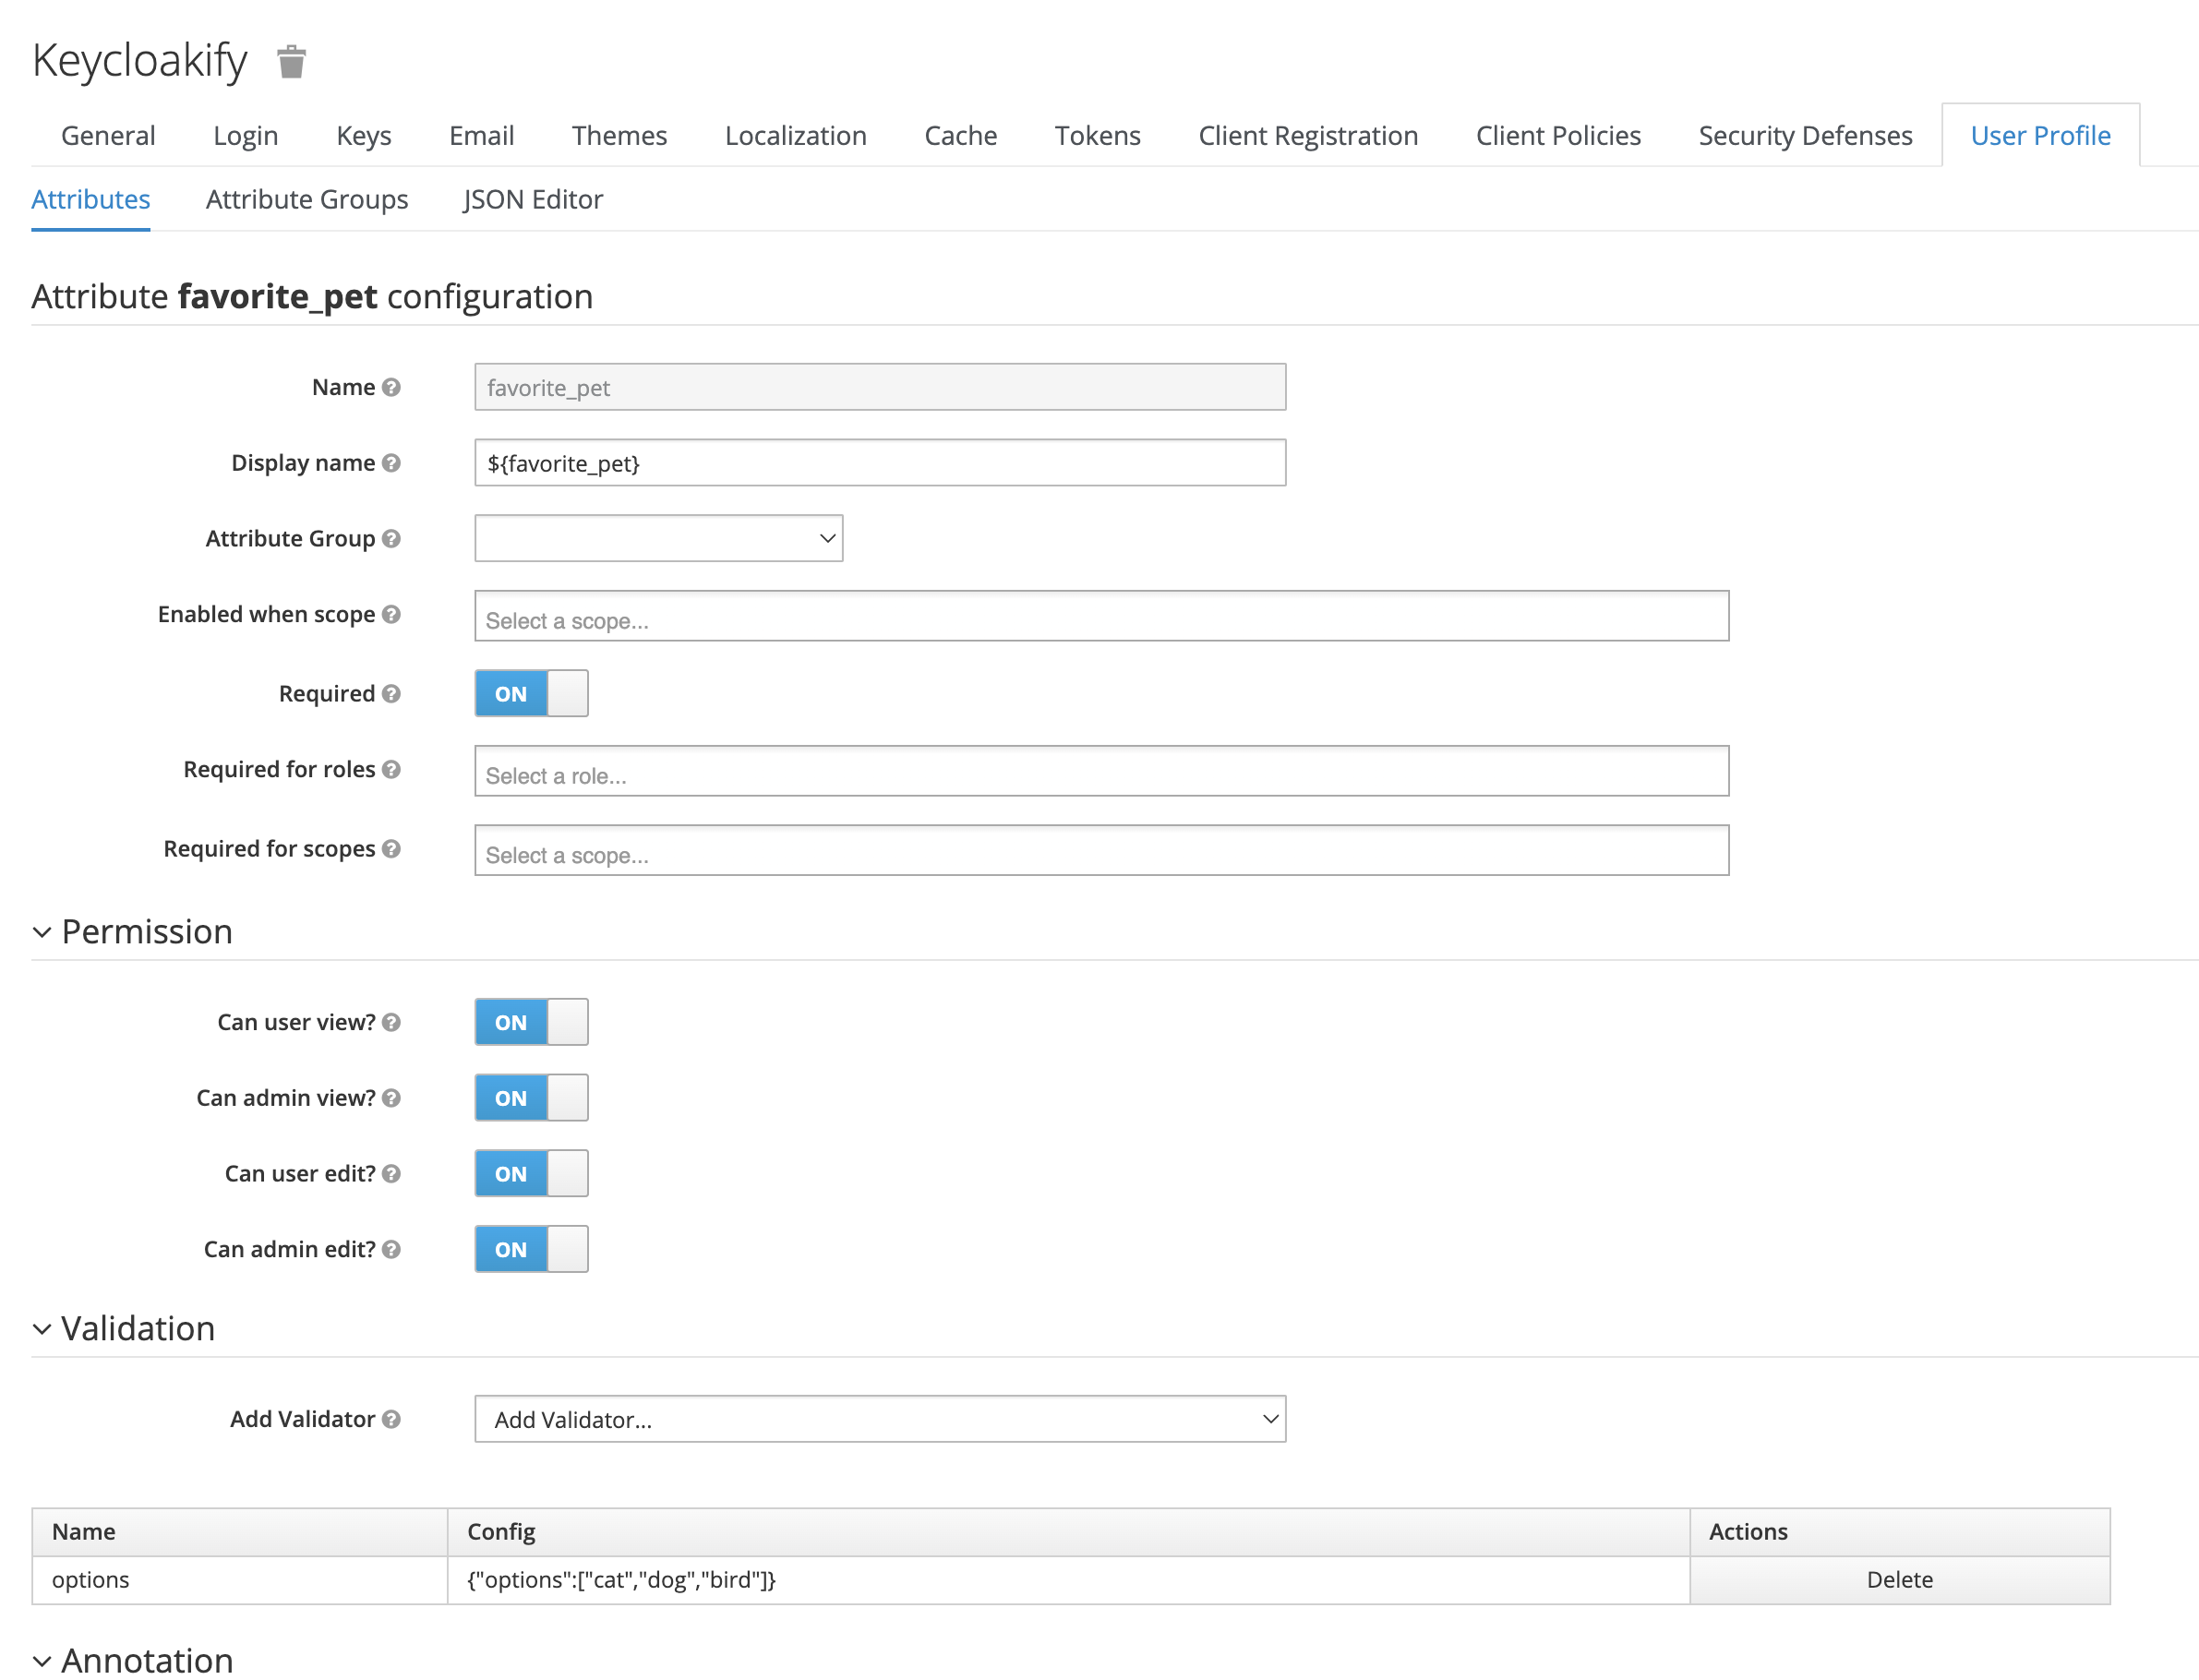Click help icon beside Can user edit?

click(391, 1174)
